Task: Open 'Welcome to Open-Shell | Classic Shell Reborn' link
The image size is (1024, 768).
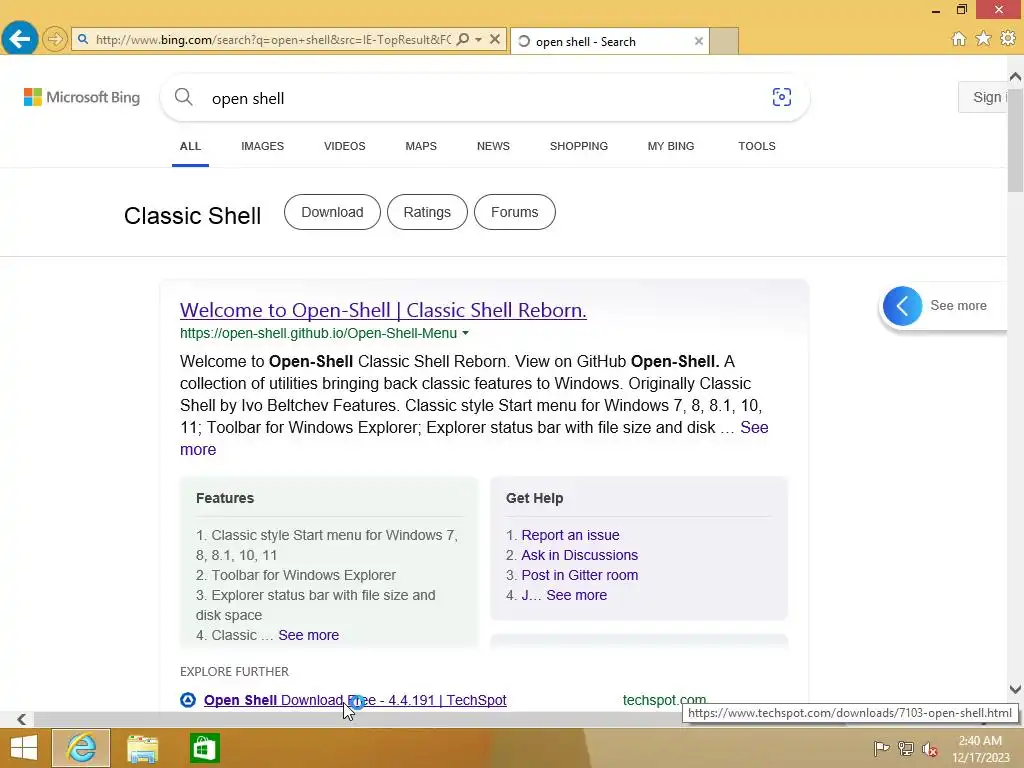Action: point(383,310)
